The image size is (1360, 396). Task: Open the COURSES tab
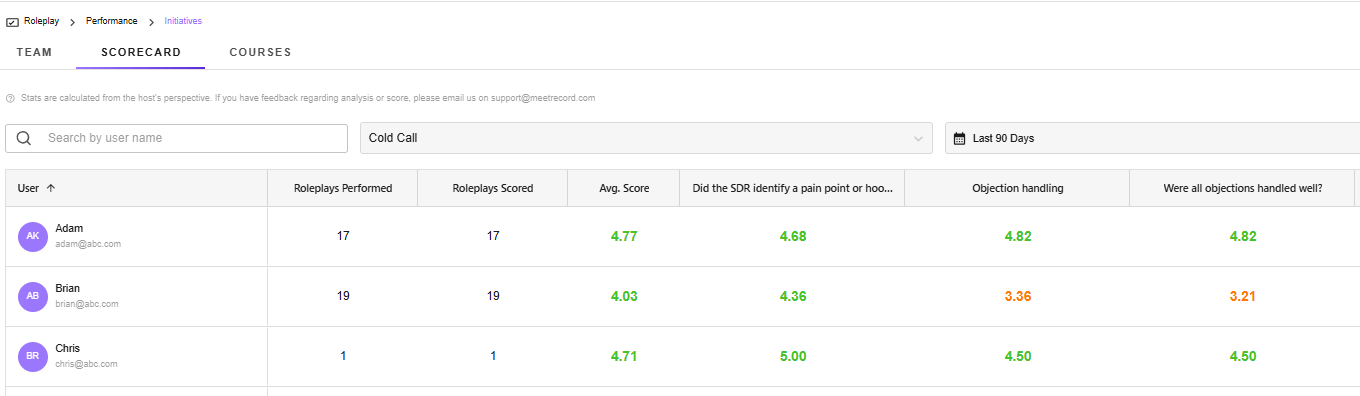260,52
